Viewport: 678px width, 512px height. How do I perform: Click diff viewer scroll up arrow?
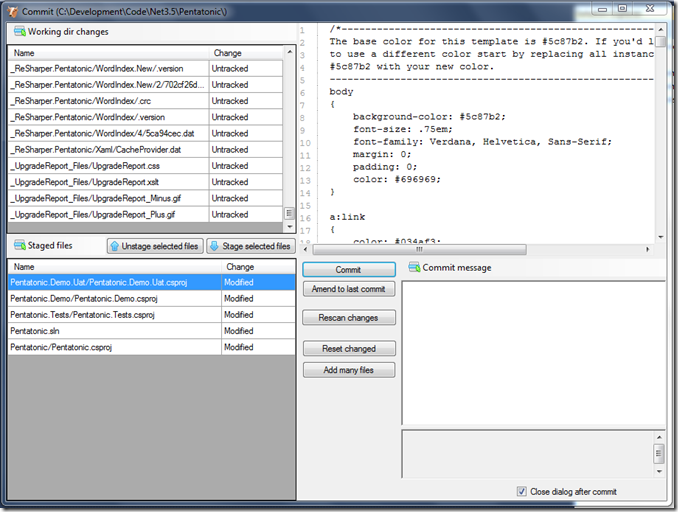(660, 29)
